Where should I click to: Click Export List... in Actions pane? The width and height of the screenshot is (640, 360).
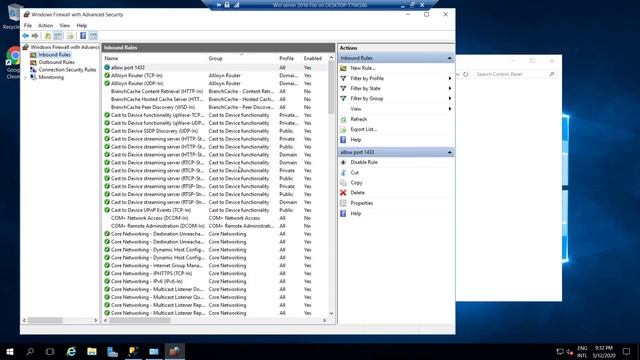363,129
